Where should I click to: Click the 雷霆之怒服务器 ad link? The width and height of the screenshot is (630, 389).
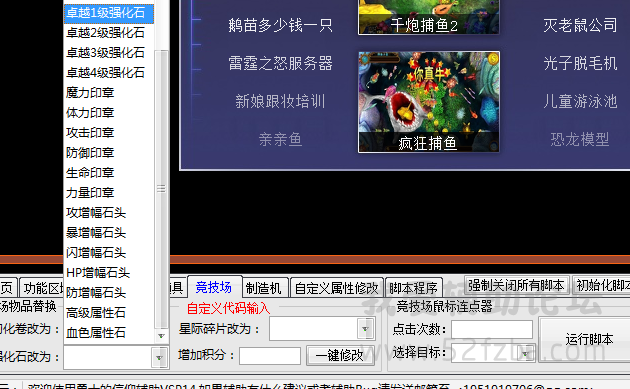pyautogui.click(x=280, y=63)
